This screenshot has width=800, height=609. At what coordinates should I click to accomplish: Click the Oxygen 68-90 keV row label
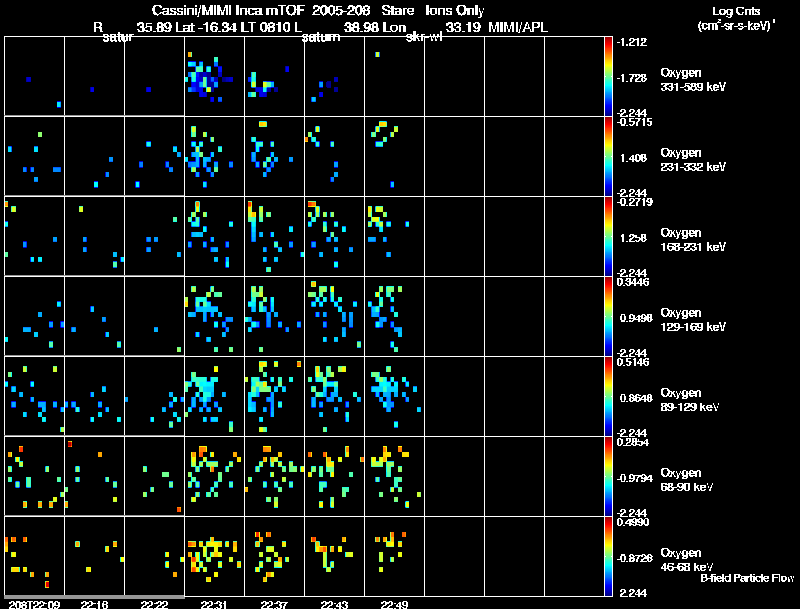[687, 480]
